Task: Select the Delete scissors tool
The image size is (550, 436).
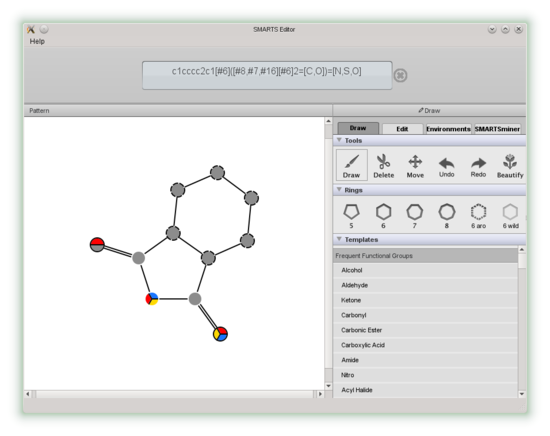Action: (x=383, y=166)
